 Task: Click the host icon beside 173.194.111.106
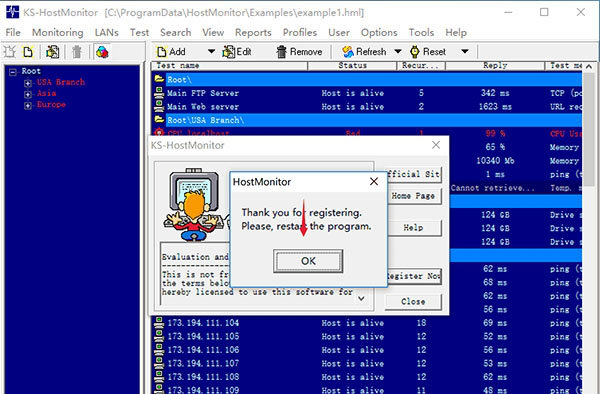pyautogui.click(x=159, y=350)
